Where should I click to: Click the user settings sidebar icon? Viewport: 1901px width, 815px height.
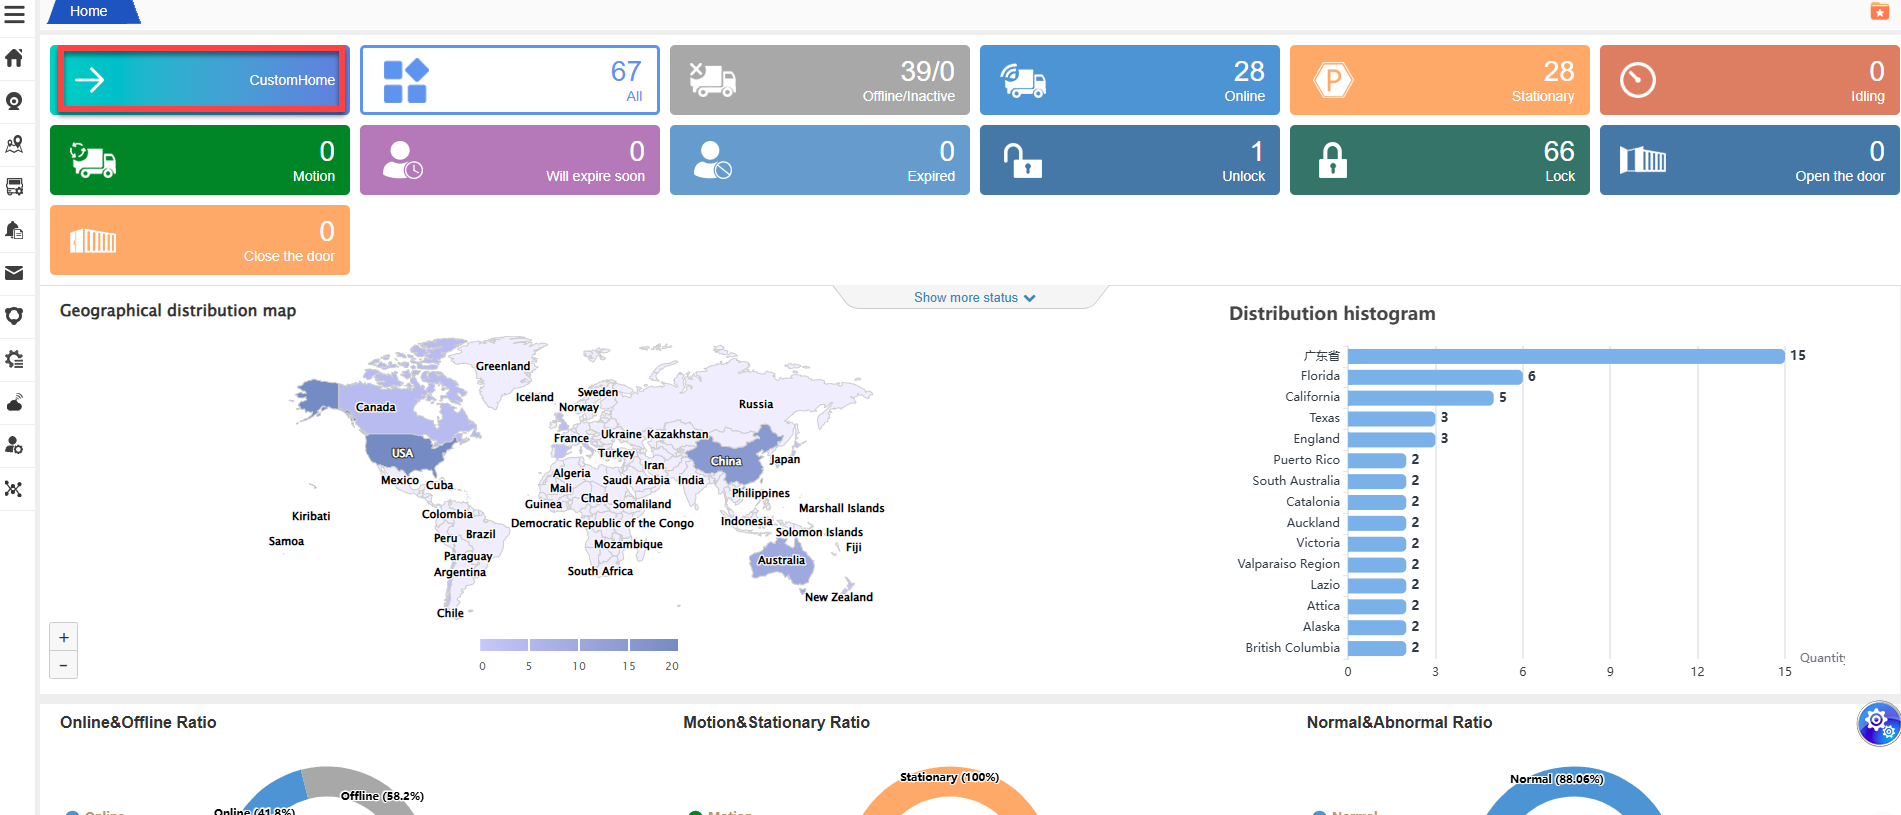(x=14, y=445)
